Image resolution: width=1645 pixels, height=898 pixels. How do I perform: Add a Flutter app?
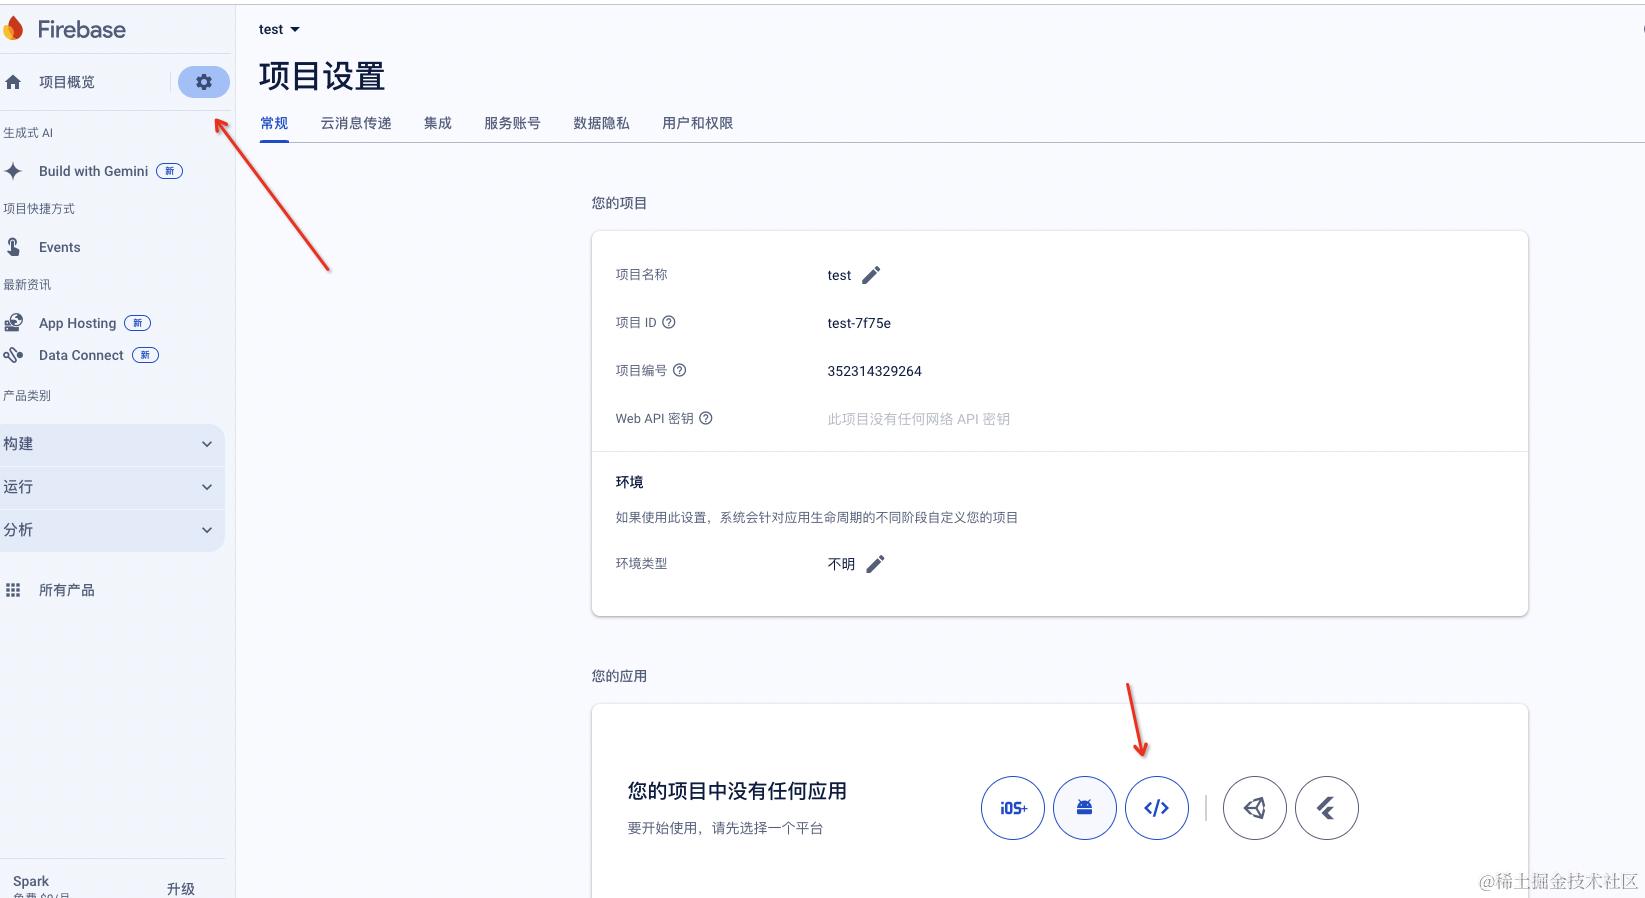tap(1327, 808)
